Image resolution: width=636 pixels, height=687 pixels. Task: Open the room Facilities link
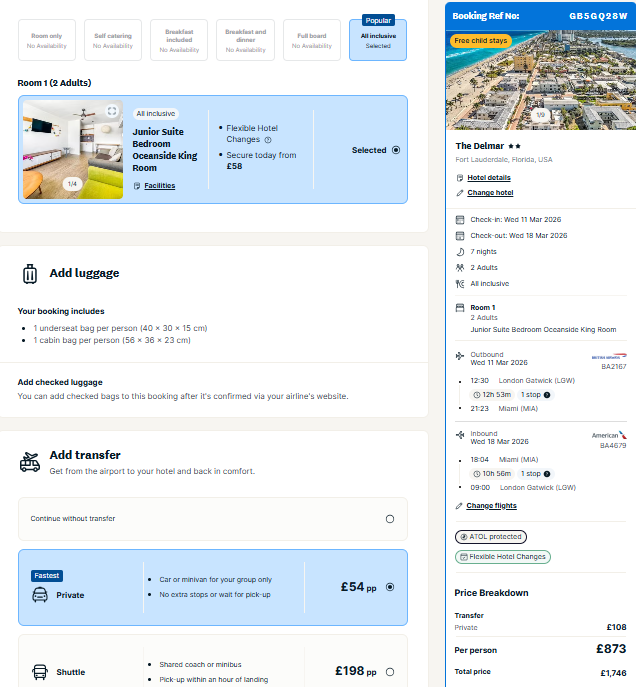pos(159,186)
